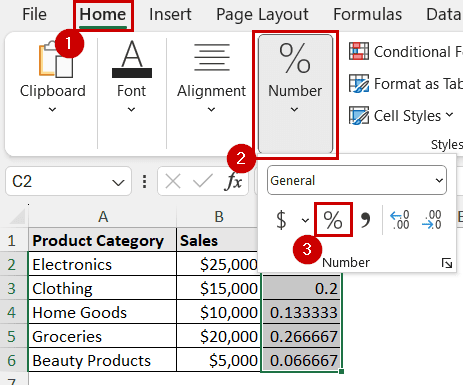This screenshot has width=463, height=385.
Task: Select the Product Category header cell
Action: coord(103,240)
